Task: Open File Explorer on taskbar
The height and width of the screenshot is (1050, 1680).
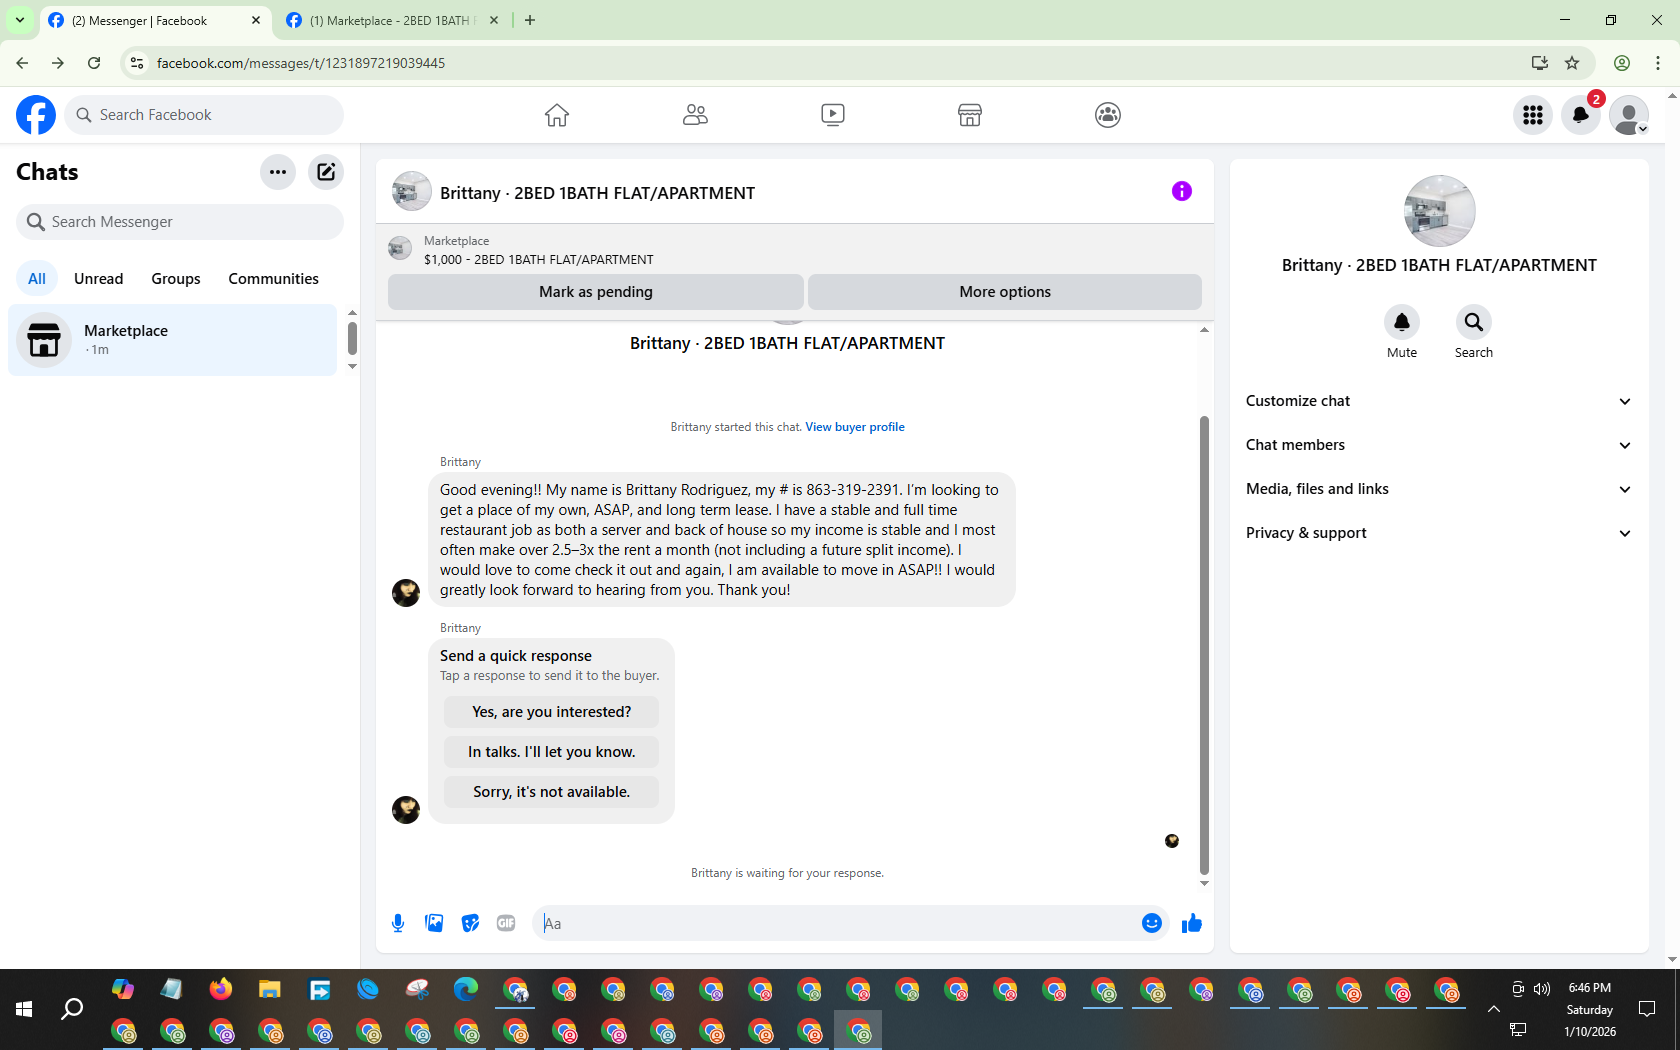Action: [x=270, y=989]
